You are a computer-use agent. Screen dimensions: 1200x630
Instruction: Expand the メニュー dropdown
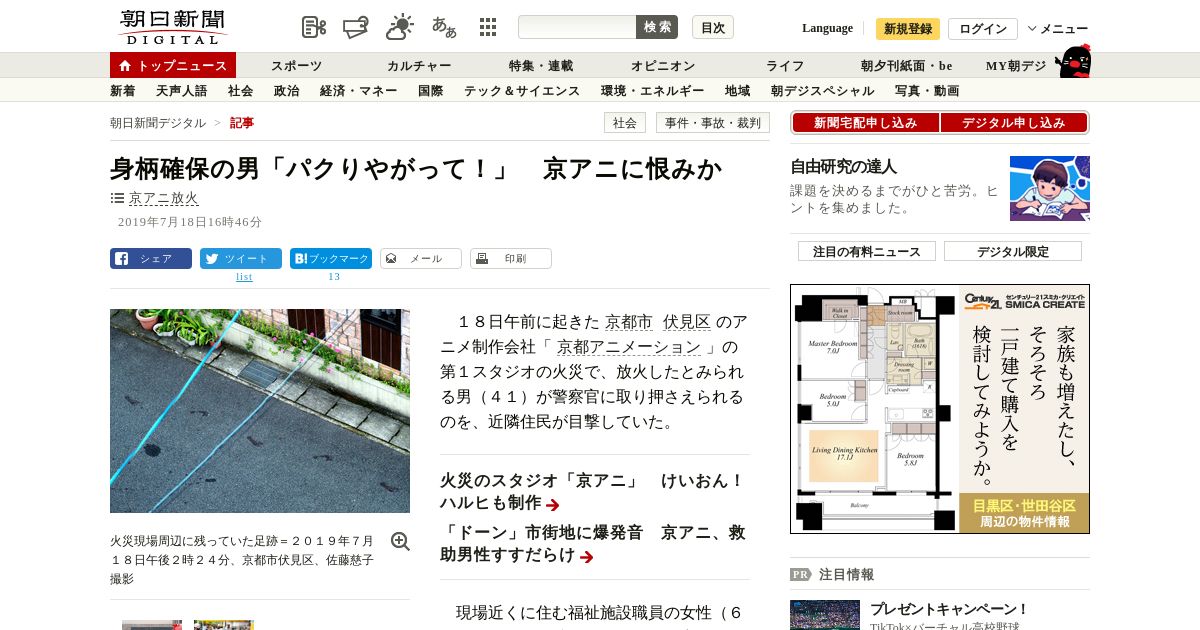pyautogui.click(x=1058, y=28)
